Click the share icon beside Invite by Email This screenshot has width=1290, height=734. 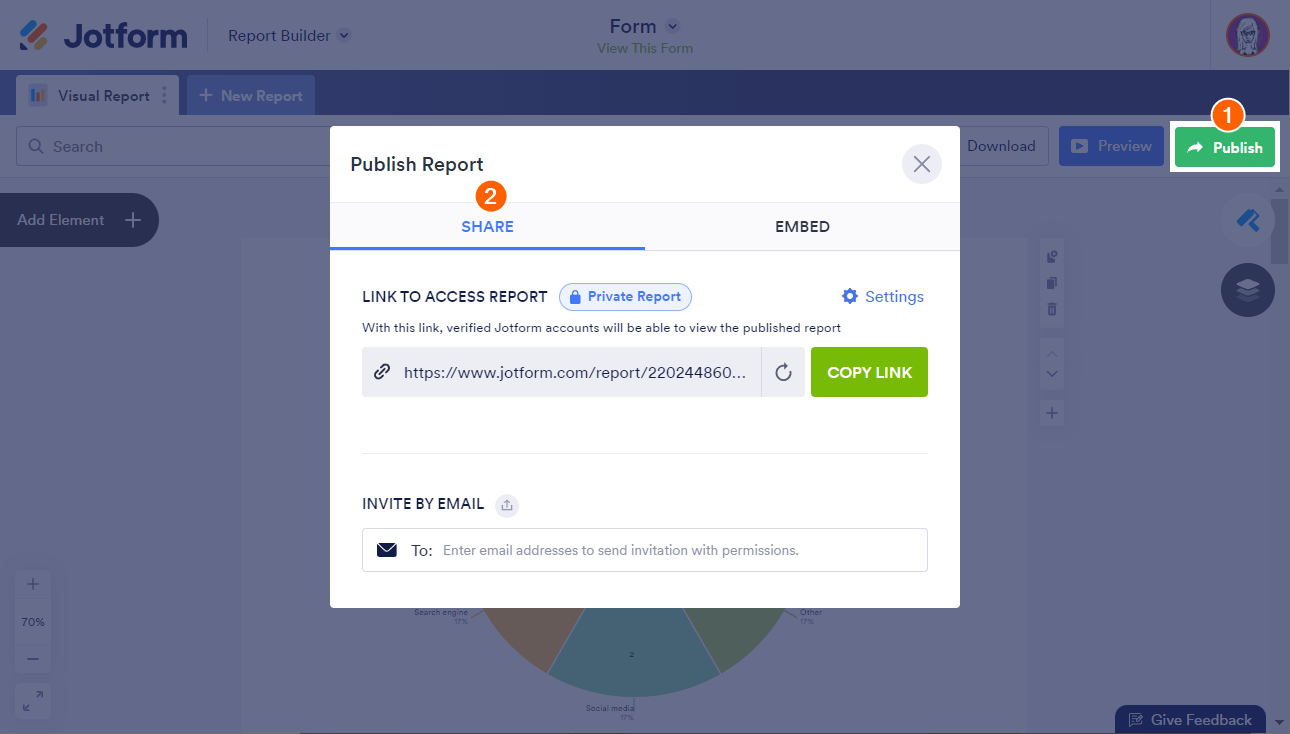pos(507,505)
